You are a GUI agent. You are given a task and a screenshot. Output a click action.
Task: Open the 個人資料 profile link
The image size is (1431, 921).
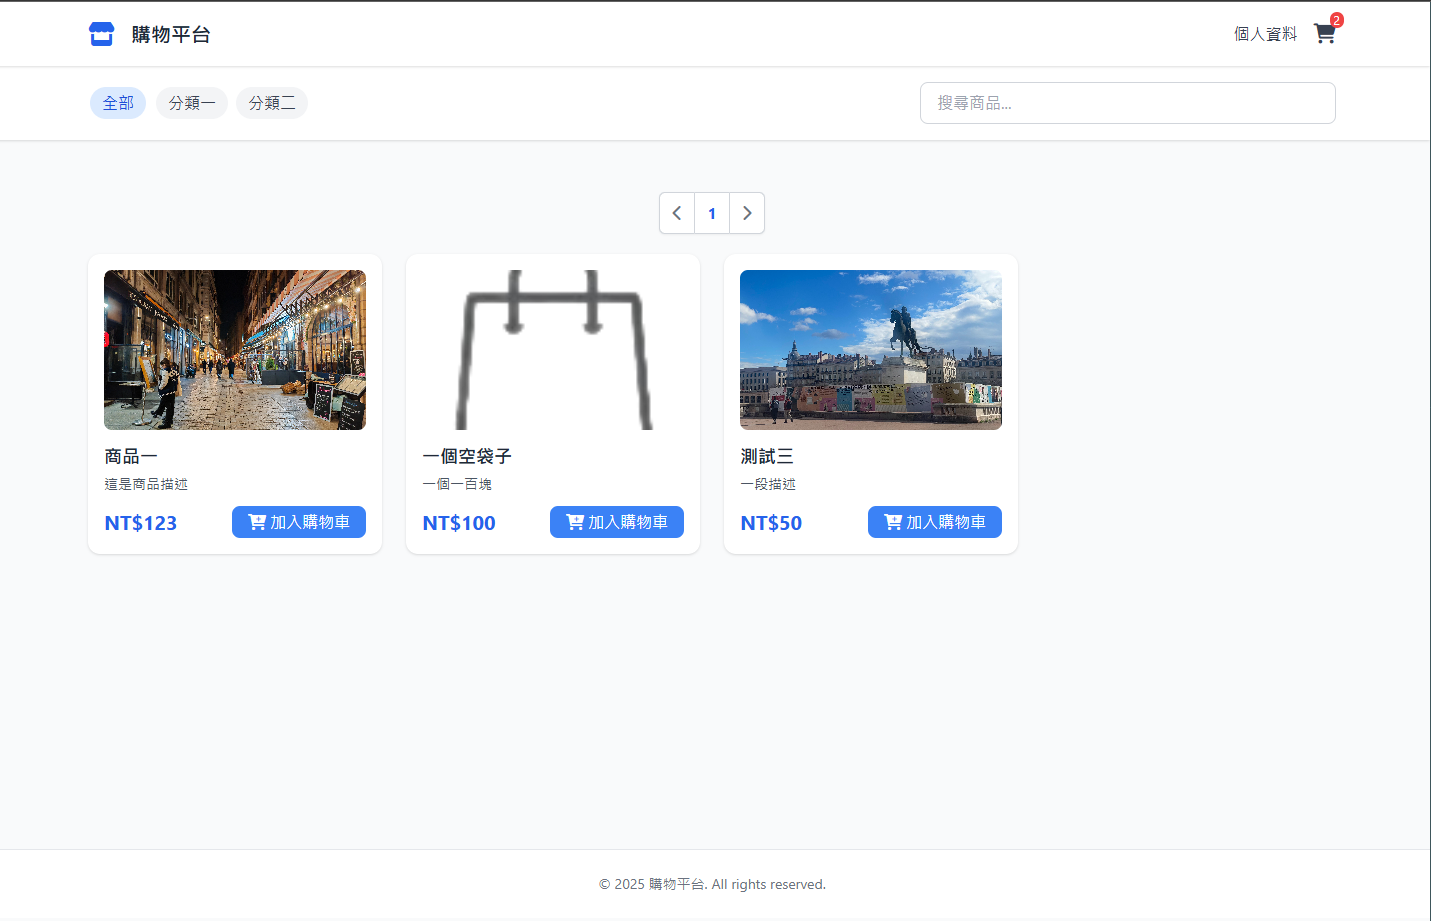[x=1265, y=34]
